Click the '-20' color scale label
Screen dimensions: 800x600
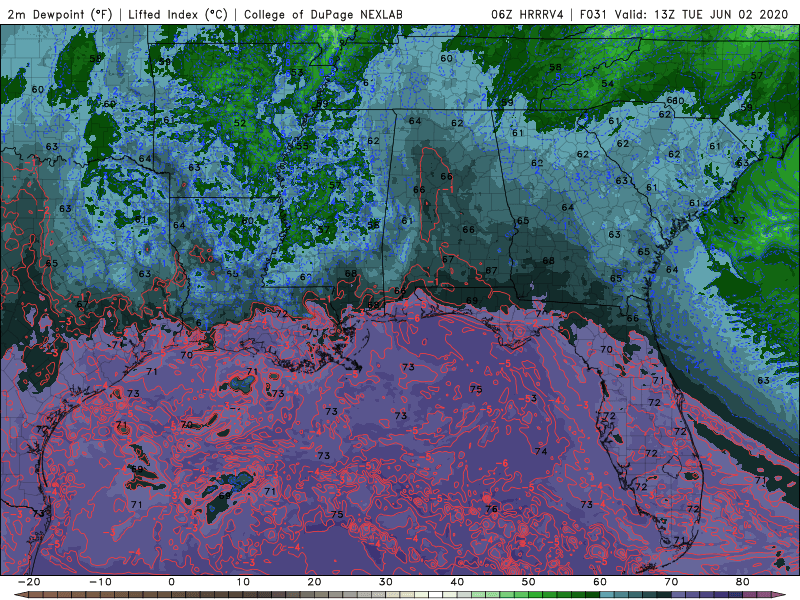(29, 582)
